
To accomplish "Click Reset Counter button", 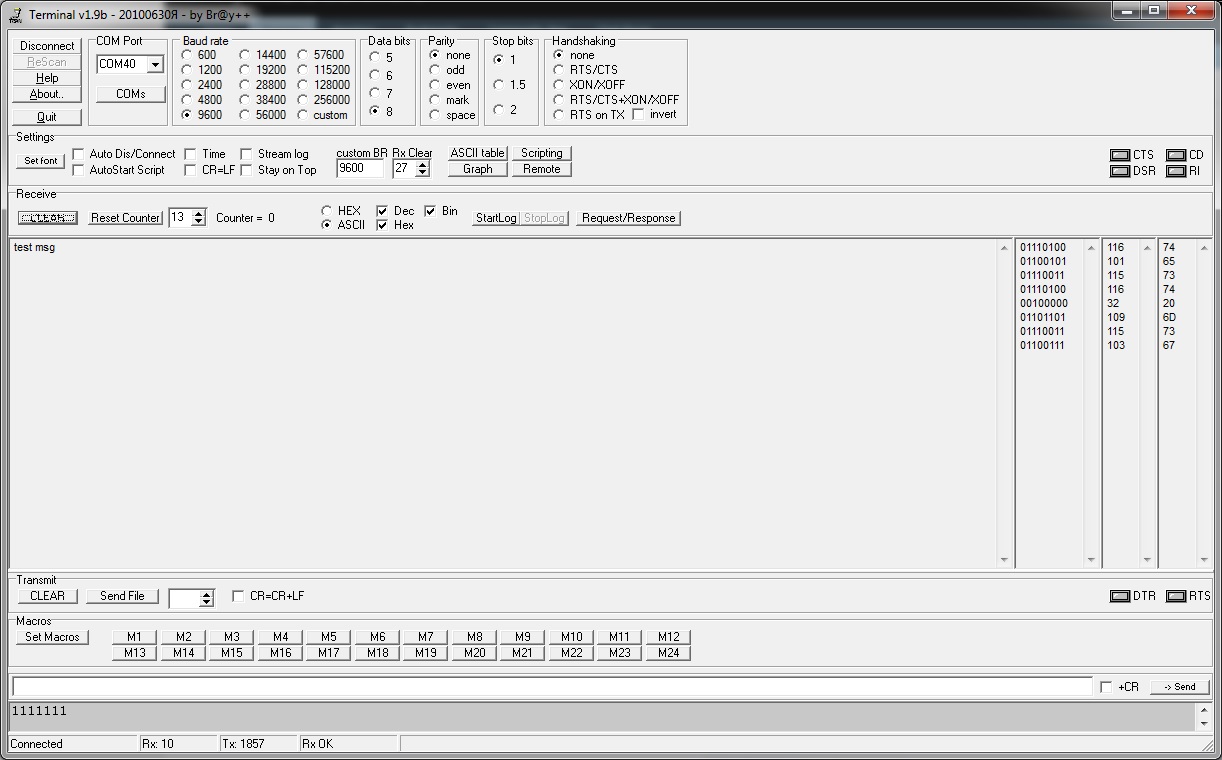I will coord(126,218).
